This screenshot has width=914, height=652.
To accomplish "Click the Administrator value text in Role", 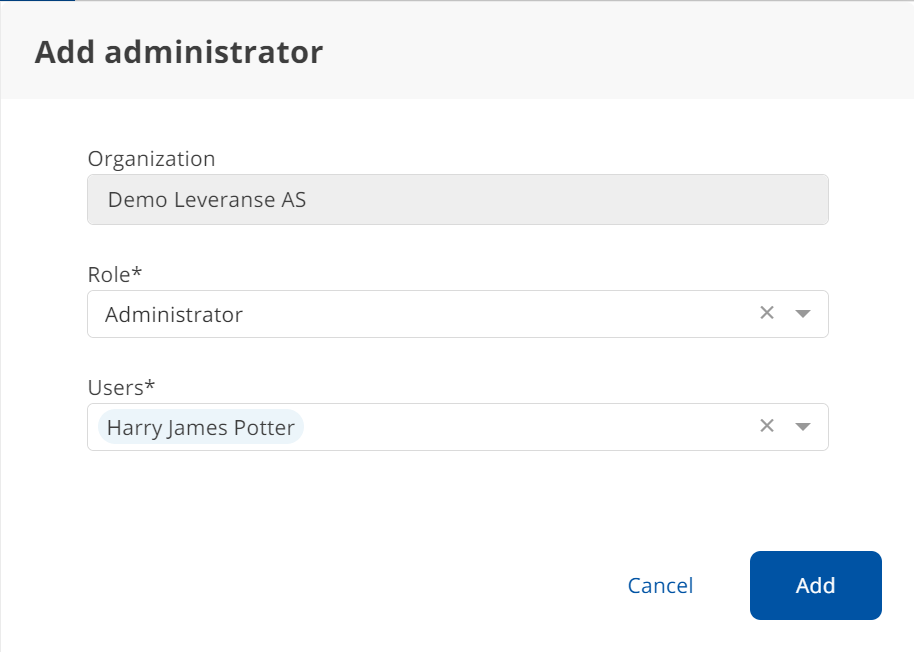I will tap(174, 315).
